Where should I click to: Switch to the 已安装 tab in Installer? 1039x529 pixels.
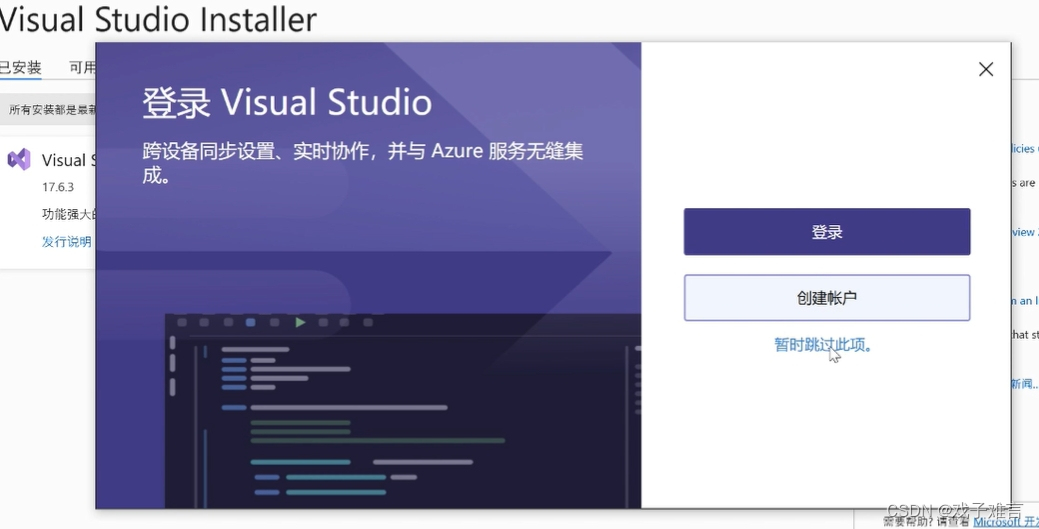click(21, 67)
